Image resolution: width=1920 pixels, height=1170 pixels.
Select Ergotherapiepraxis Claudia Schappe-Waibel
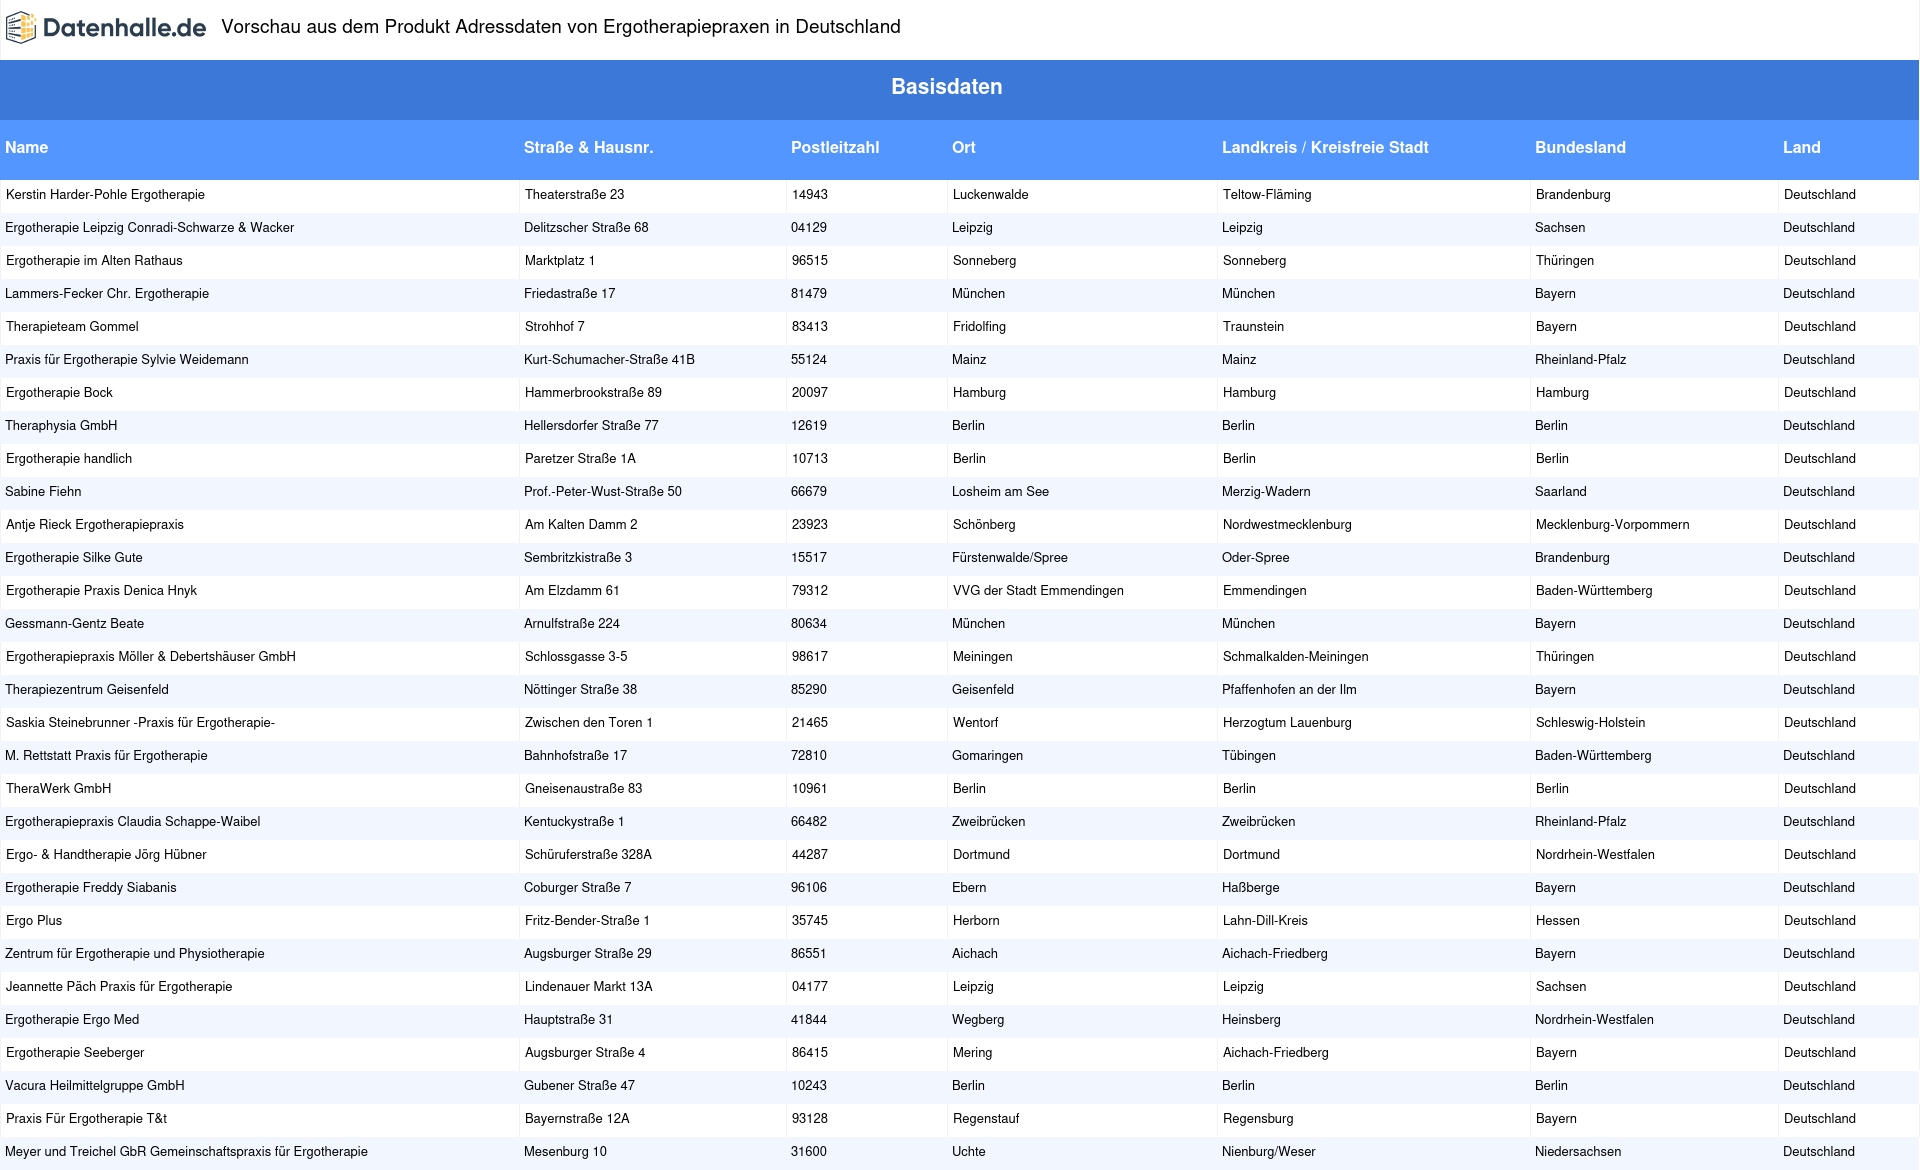coord(133,822)
